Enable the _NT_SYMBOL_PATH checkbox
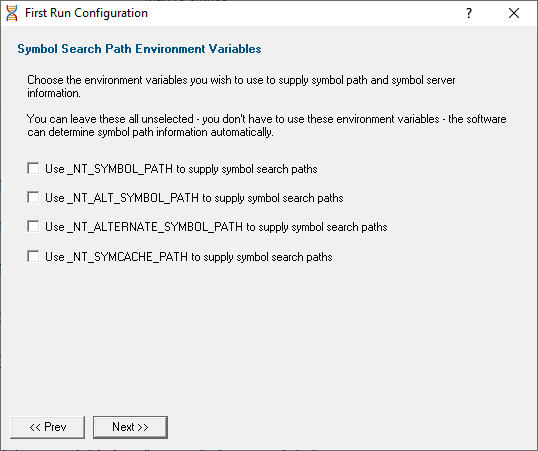538x451 pixels. click(x=33, y=169)
